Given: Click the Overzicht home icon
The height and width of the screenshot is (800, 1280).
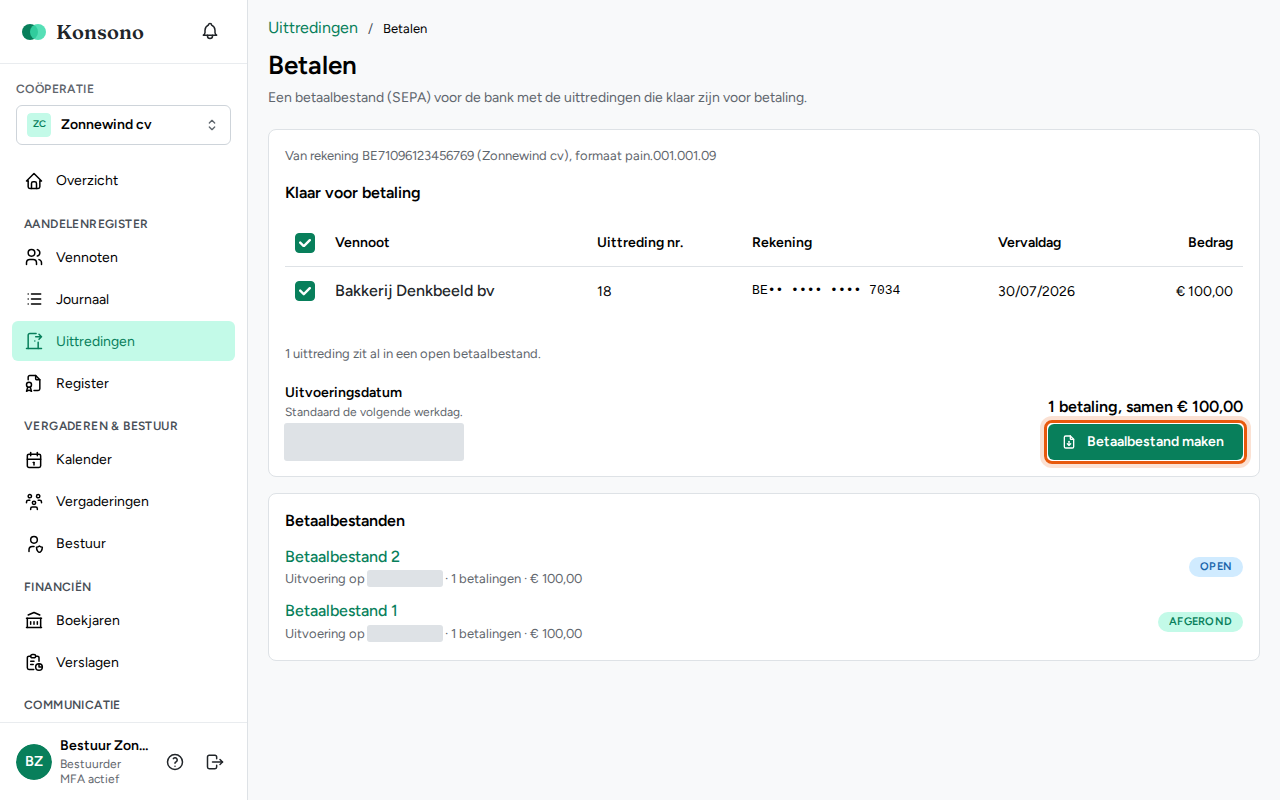Looking at the screenshot, I should (x=34, y=181).
